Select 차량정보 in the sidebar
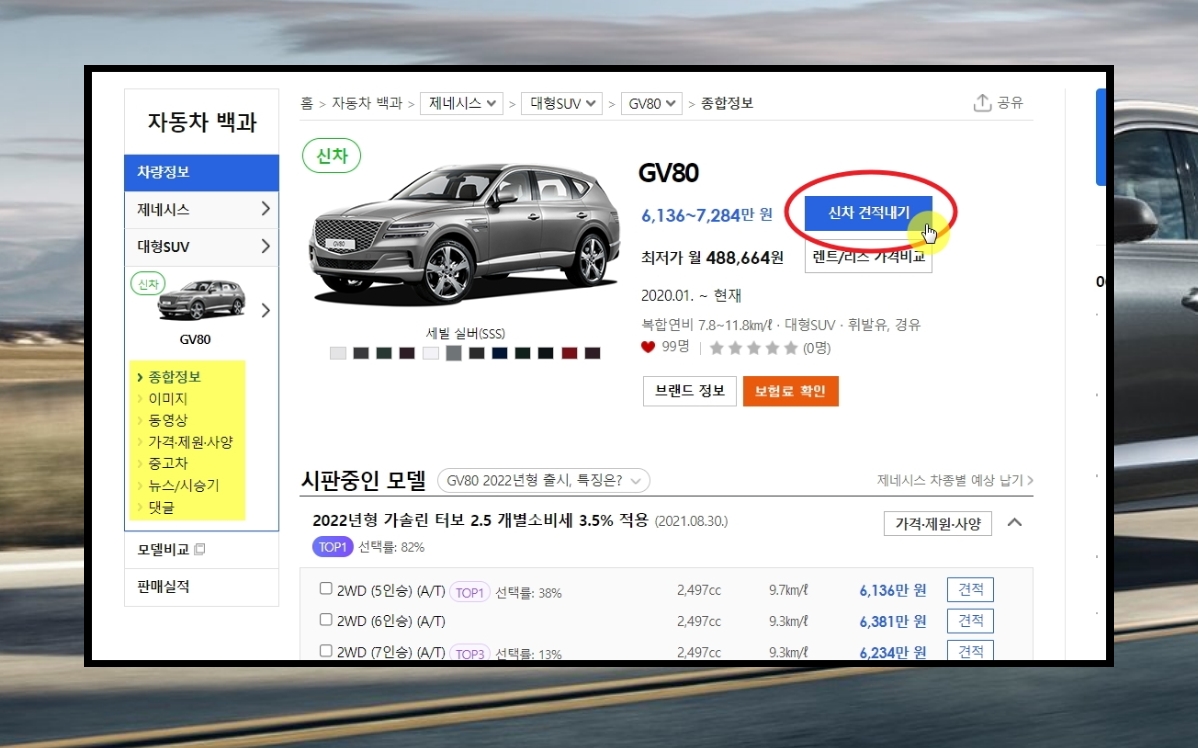 202,173
